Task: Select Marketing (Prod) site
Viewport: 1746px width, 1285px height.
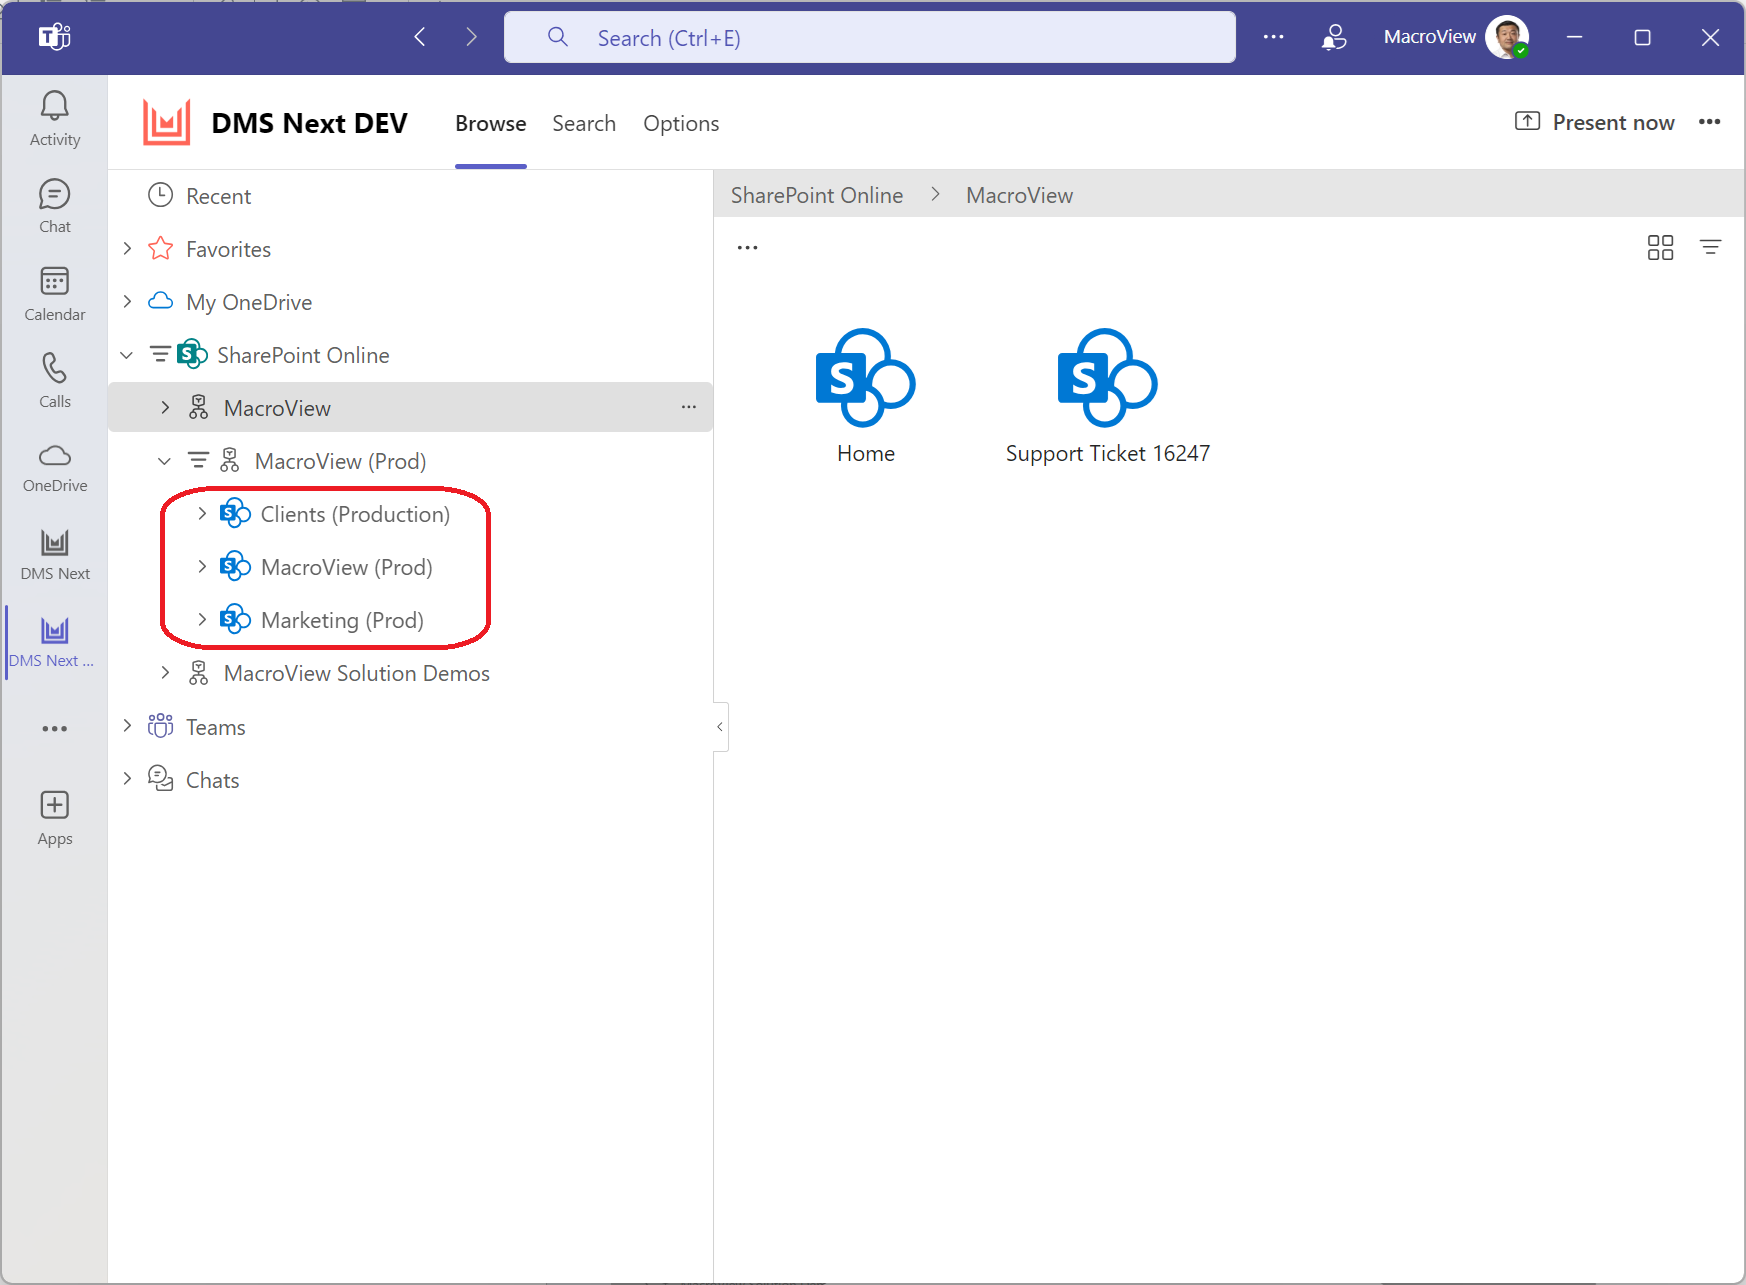Action: click(x=342, y=620)
